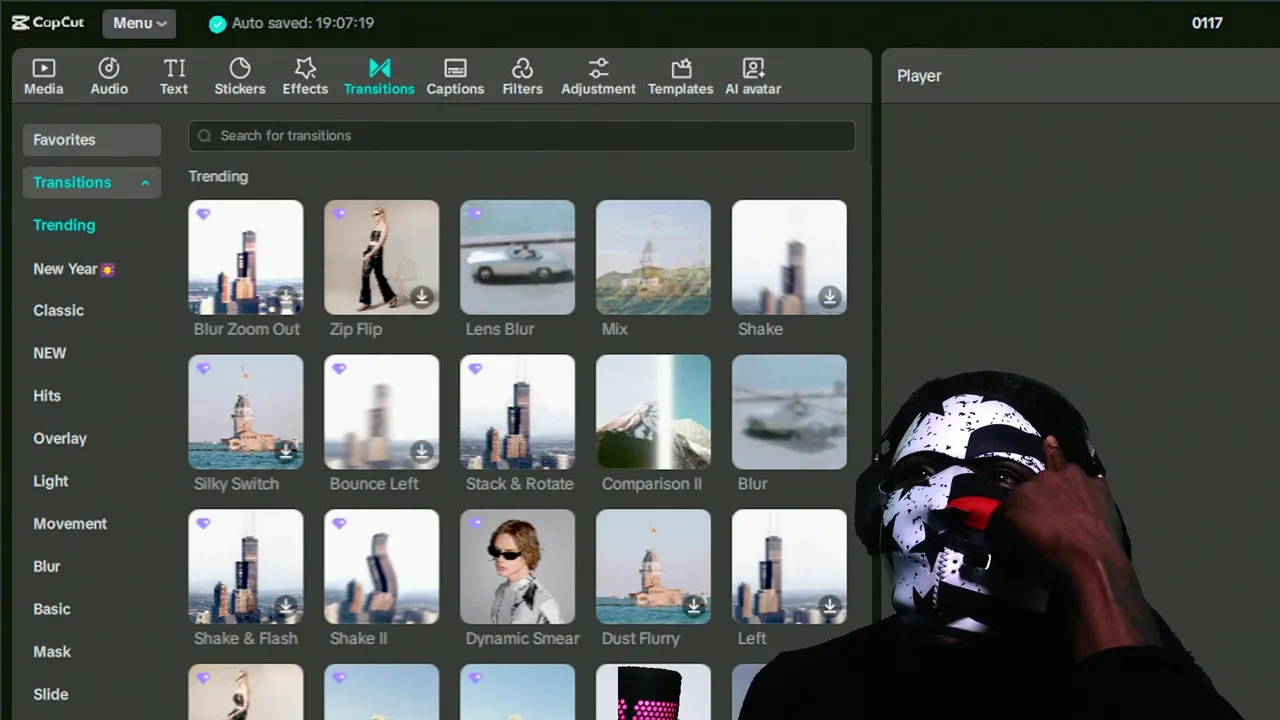Click the Pro gem on Dynamic Smear
This screenshot has height=720, width=1280.
click(475, 524)
